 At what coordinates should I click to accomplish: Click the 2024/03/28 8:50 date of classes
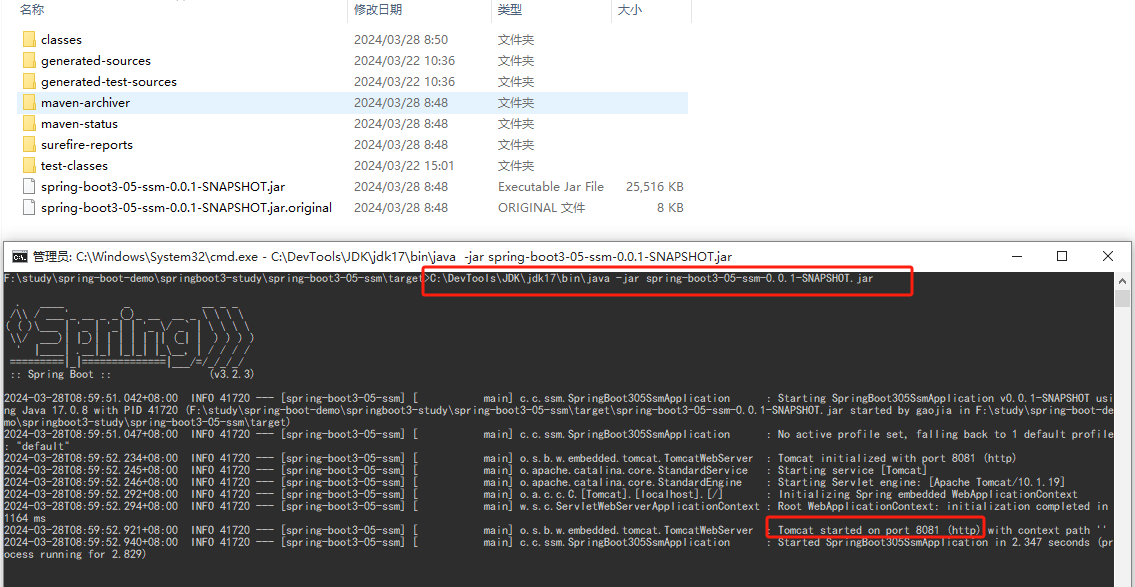pyautogui.click(x=401, y=40)
